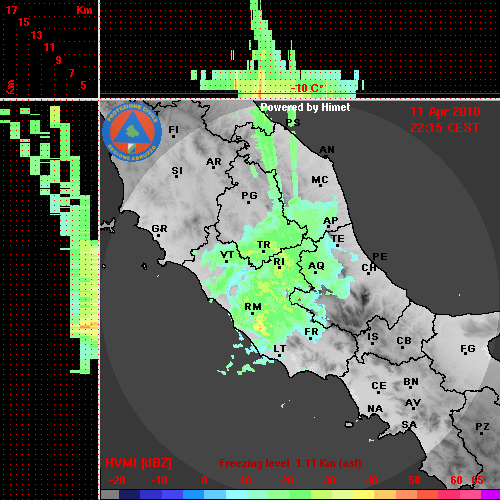Click the '13' altitude scale label
Viewport: 500px width, 500px height.
point(37,35)
